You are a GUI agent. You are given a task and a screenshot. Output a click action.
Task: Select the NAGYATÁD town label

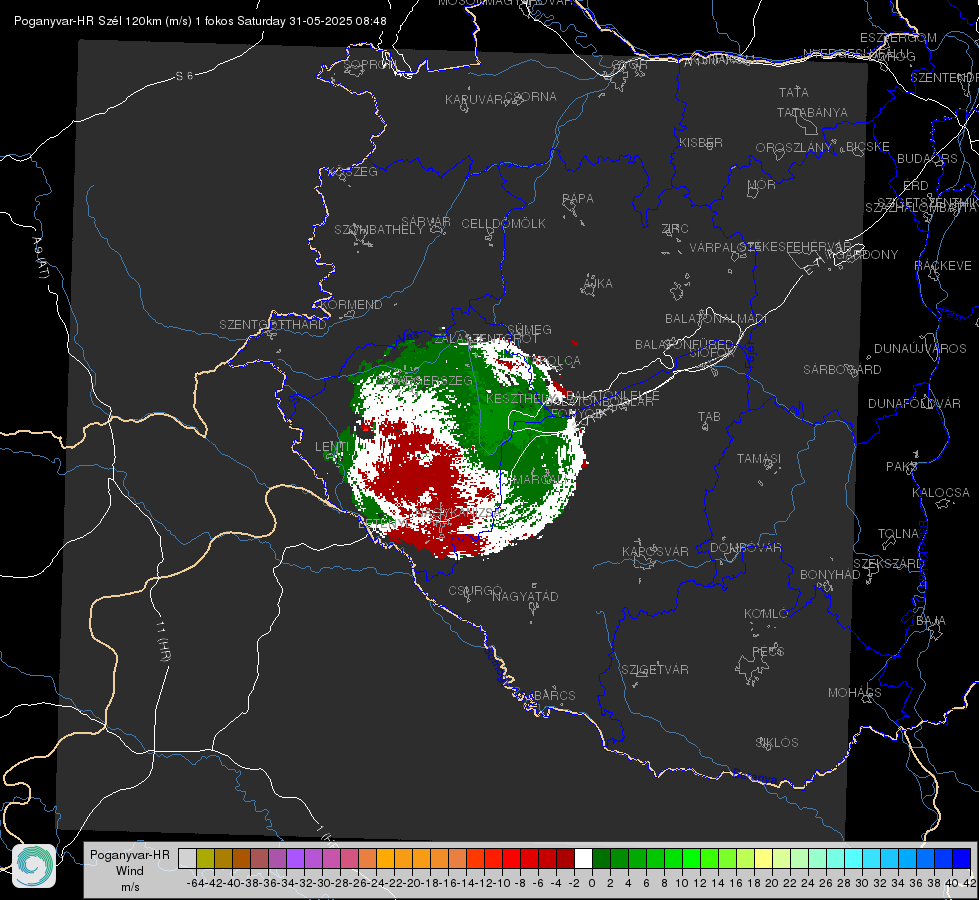tap(525, 596)
